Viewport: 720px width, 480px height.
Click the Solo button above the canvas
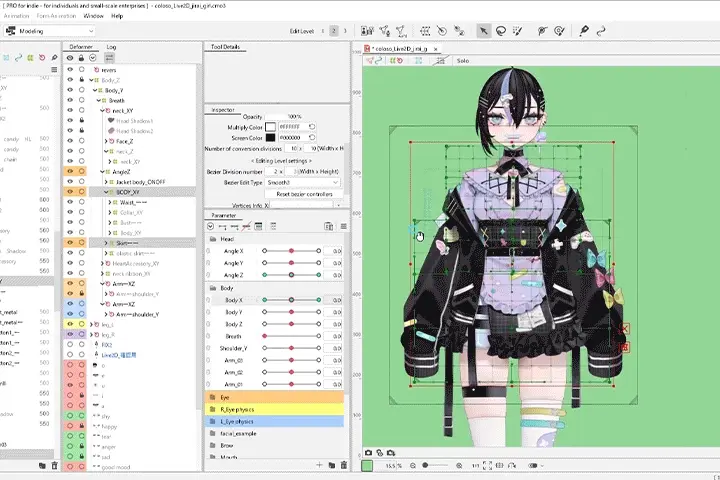click(463, 61)
